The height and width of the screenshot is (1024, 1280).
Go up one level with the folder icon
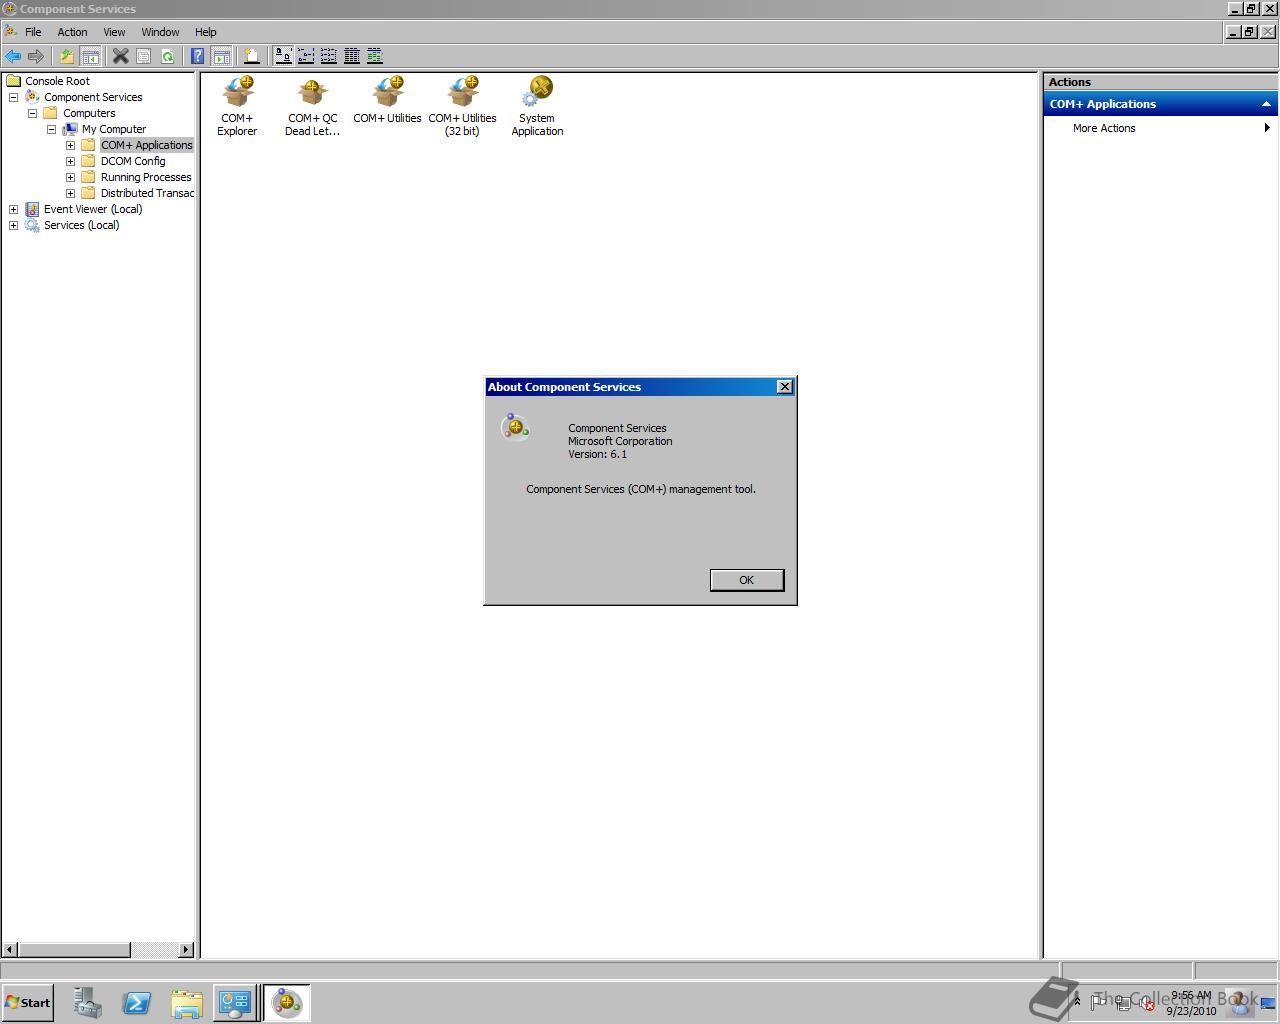pos(67,56)
